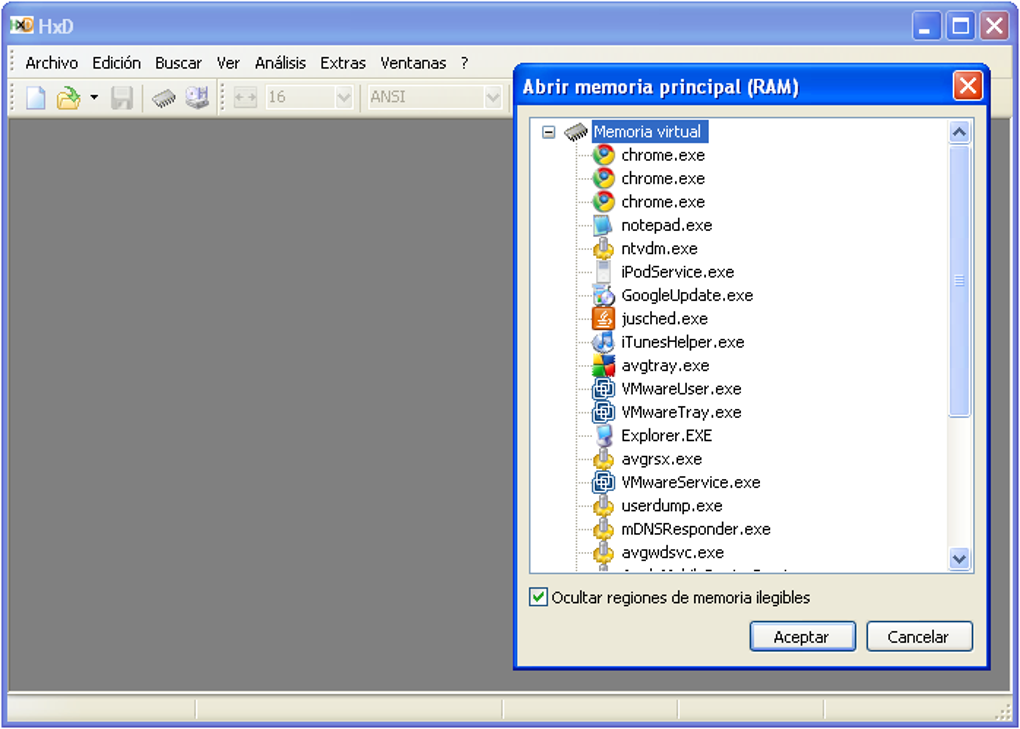
Task: Open the Edición menu
Action: click(116, 63)
